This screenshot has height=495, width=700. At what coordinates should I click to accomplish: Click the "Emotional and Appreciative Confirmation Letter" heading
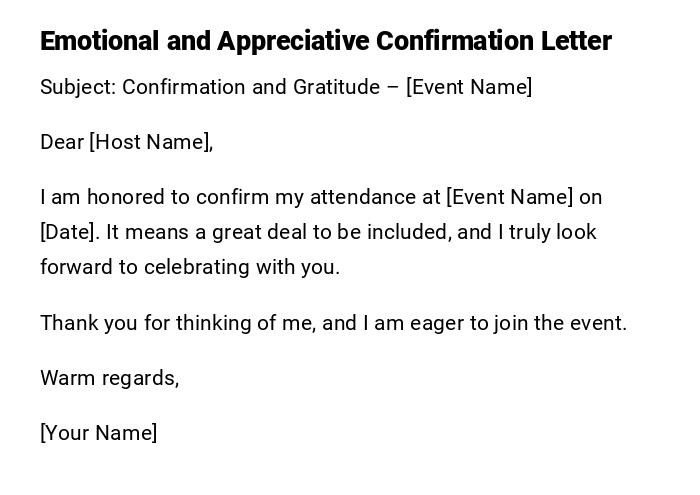tap(325, 41)
